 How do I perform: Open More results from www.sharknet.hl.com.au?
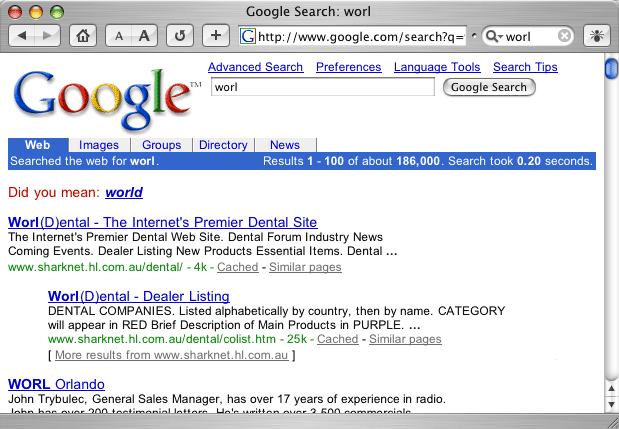(172, 355)
